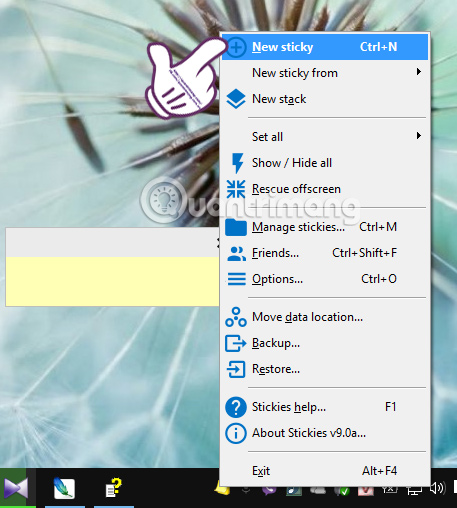The height and width of the screenshot is (508, 457).
Task: Select Backup… in the context menu
Action: (324, 343)
